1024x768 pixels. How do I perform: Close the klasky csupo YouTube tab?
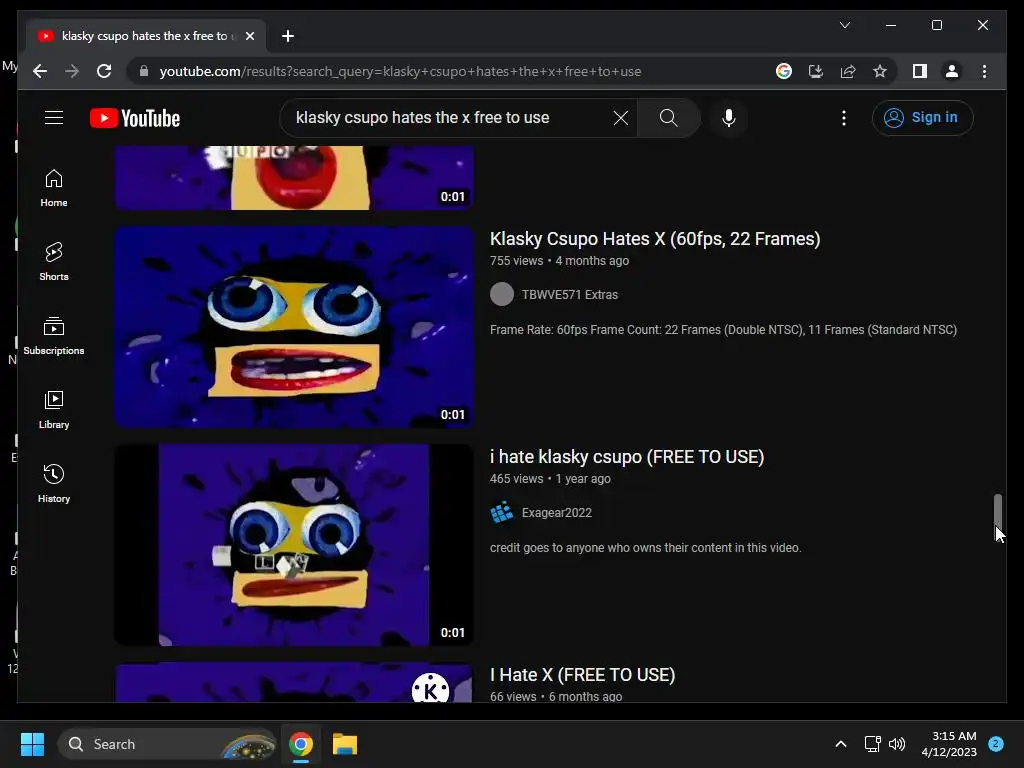coord(249,36)
